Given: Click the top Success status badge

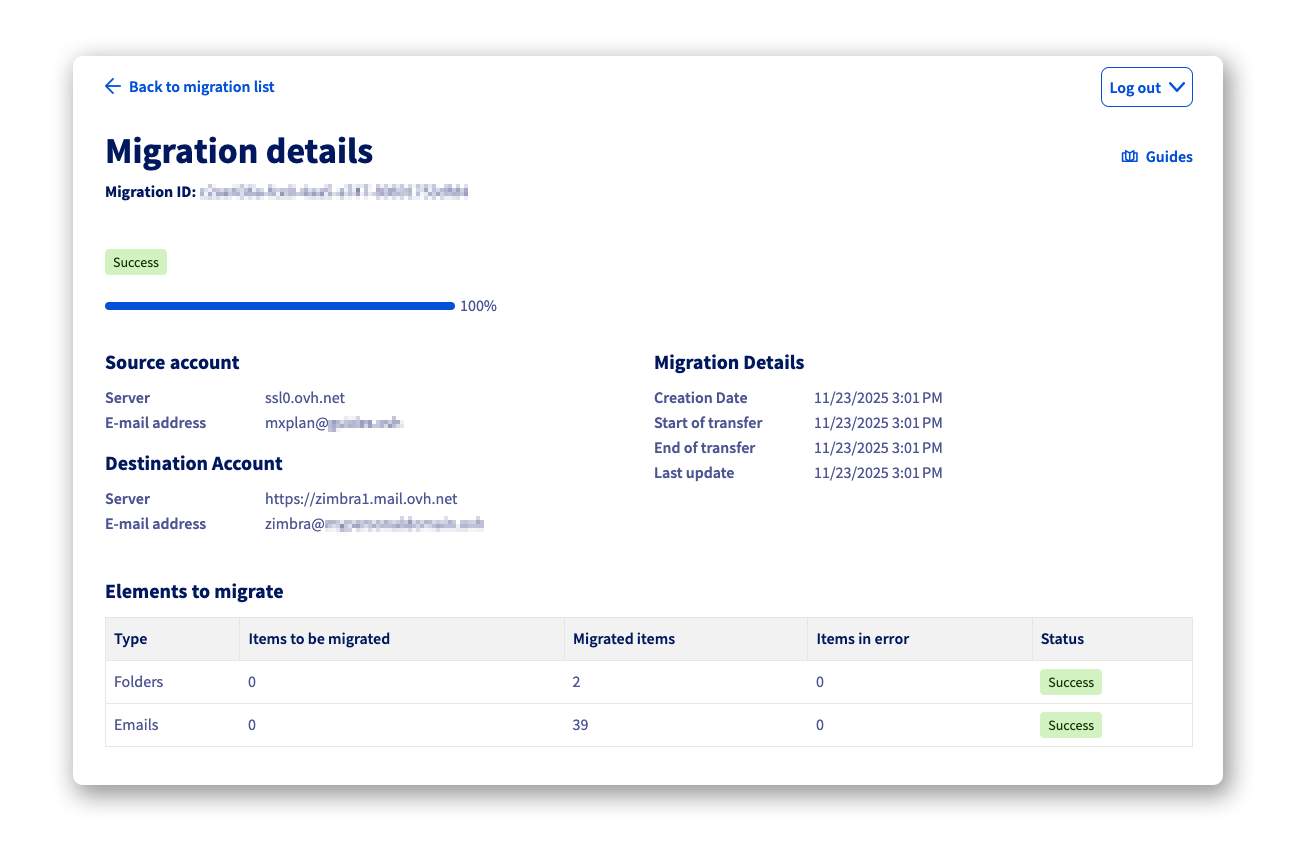Looking at the screenshot, I should 136,262.
